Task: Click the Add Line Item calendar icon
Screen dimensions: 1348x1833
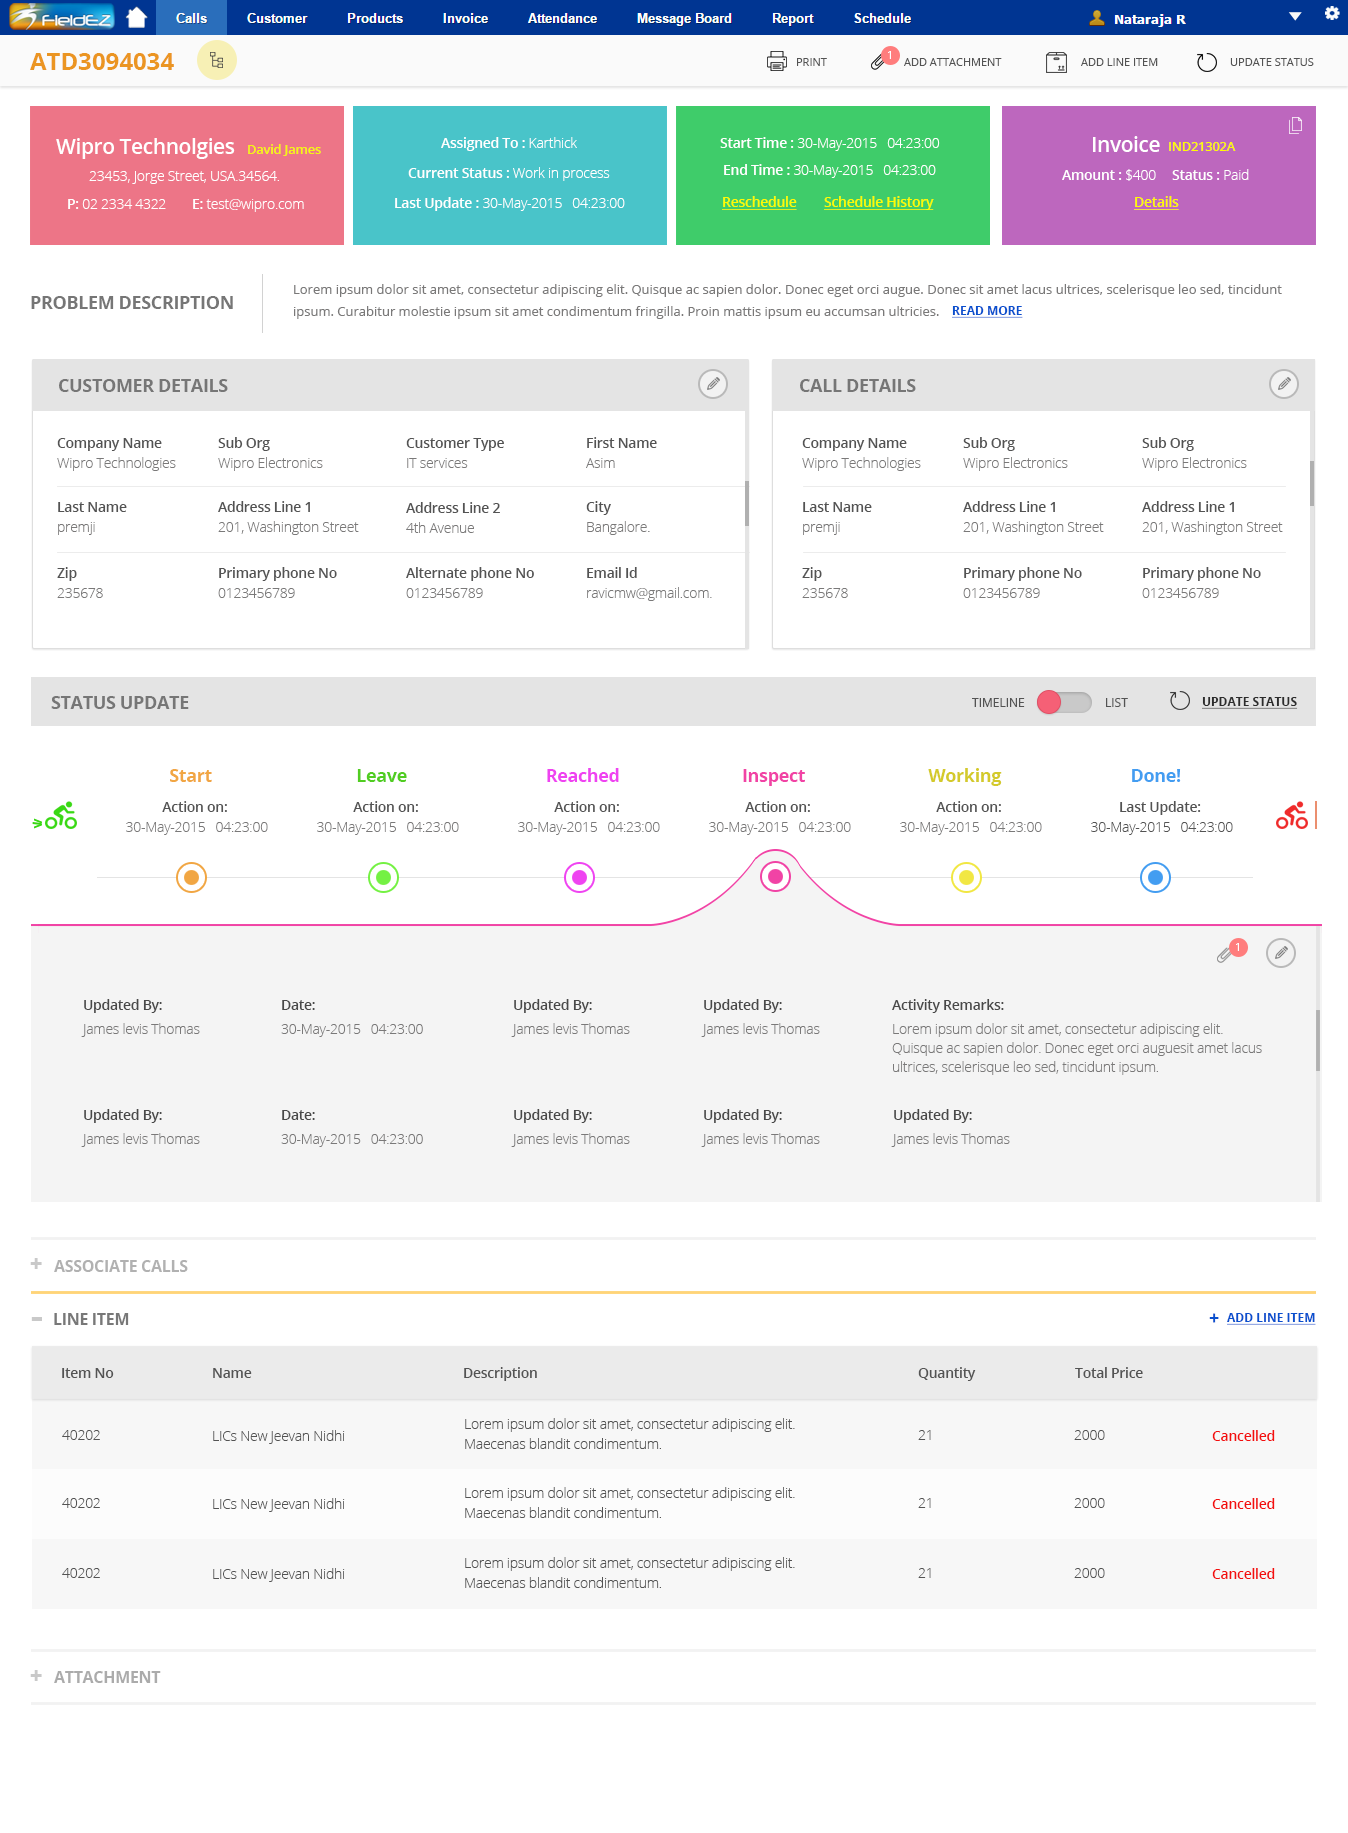Action: click(x=1056, y=62)
